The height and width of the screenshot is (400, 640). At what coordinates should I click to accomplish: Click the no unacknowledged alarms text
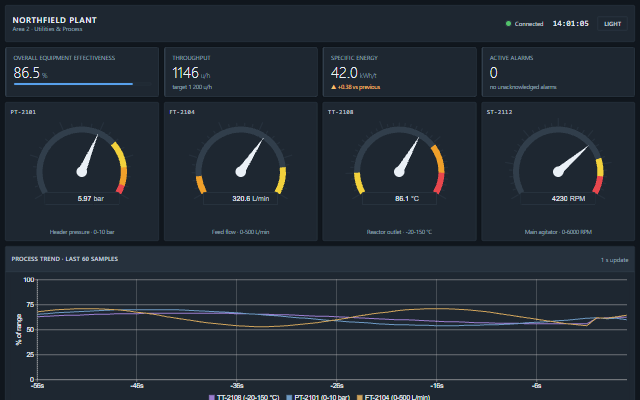(x=523, y=87)
